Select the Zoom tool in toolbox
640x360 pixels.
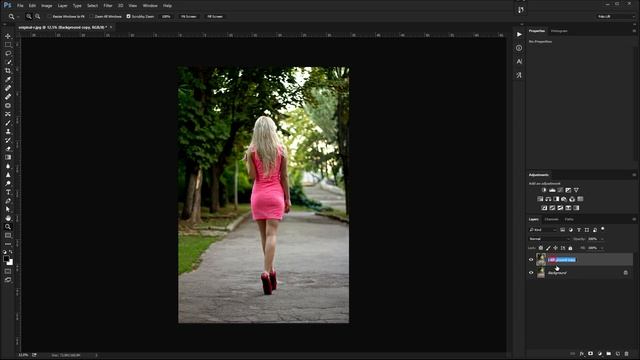coord(8,227)
